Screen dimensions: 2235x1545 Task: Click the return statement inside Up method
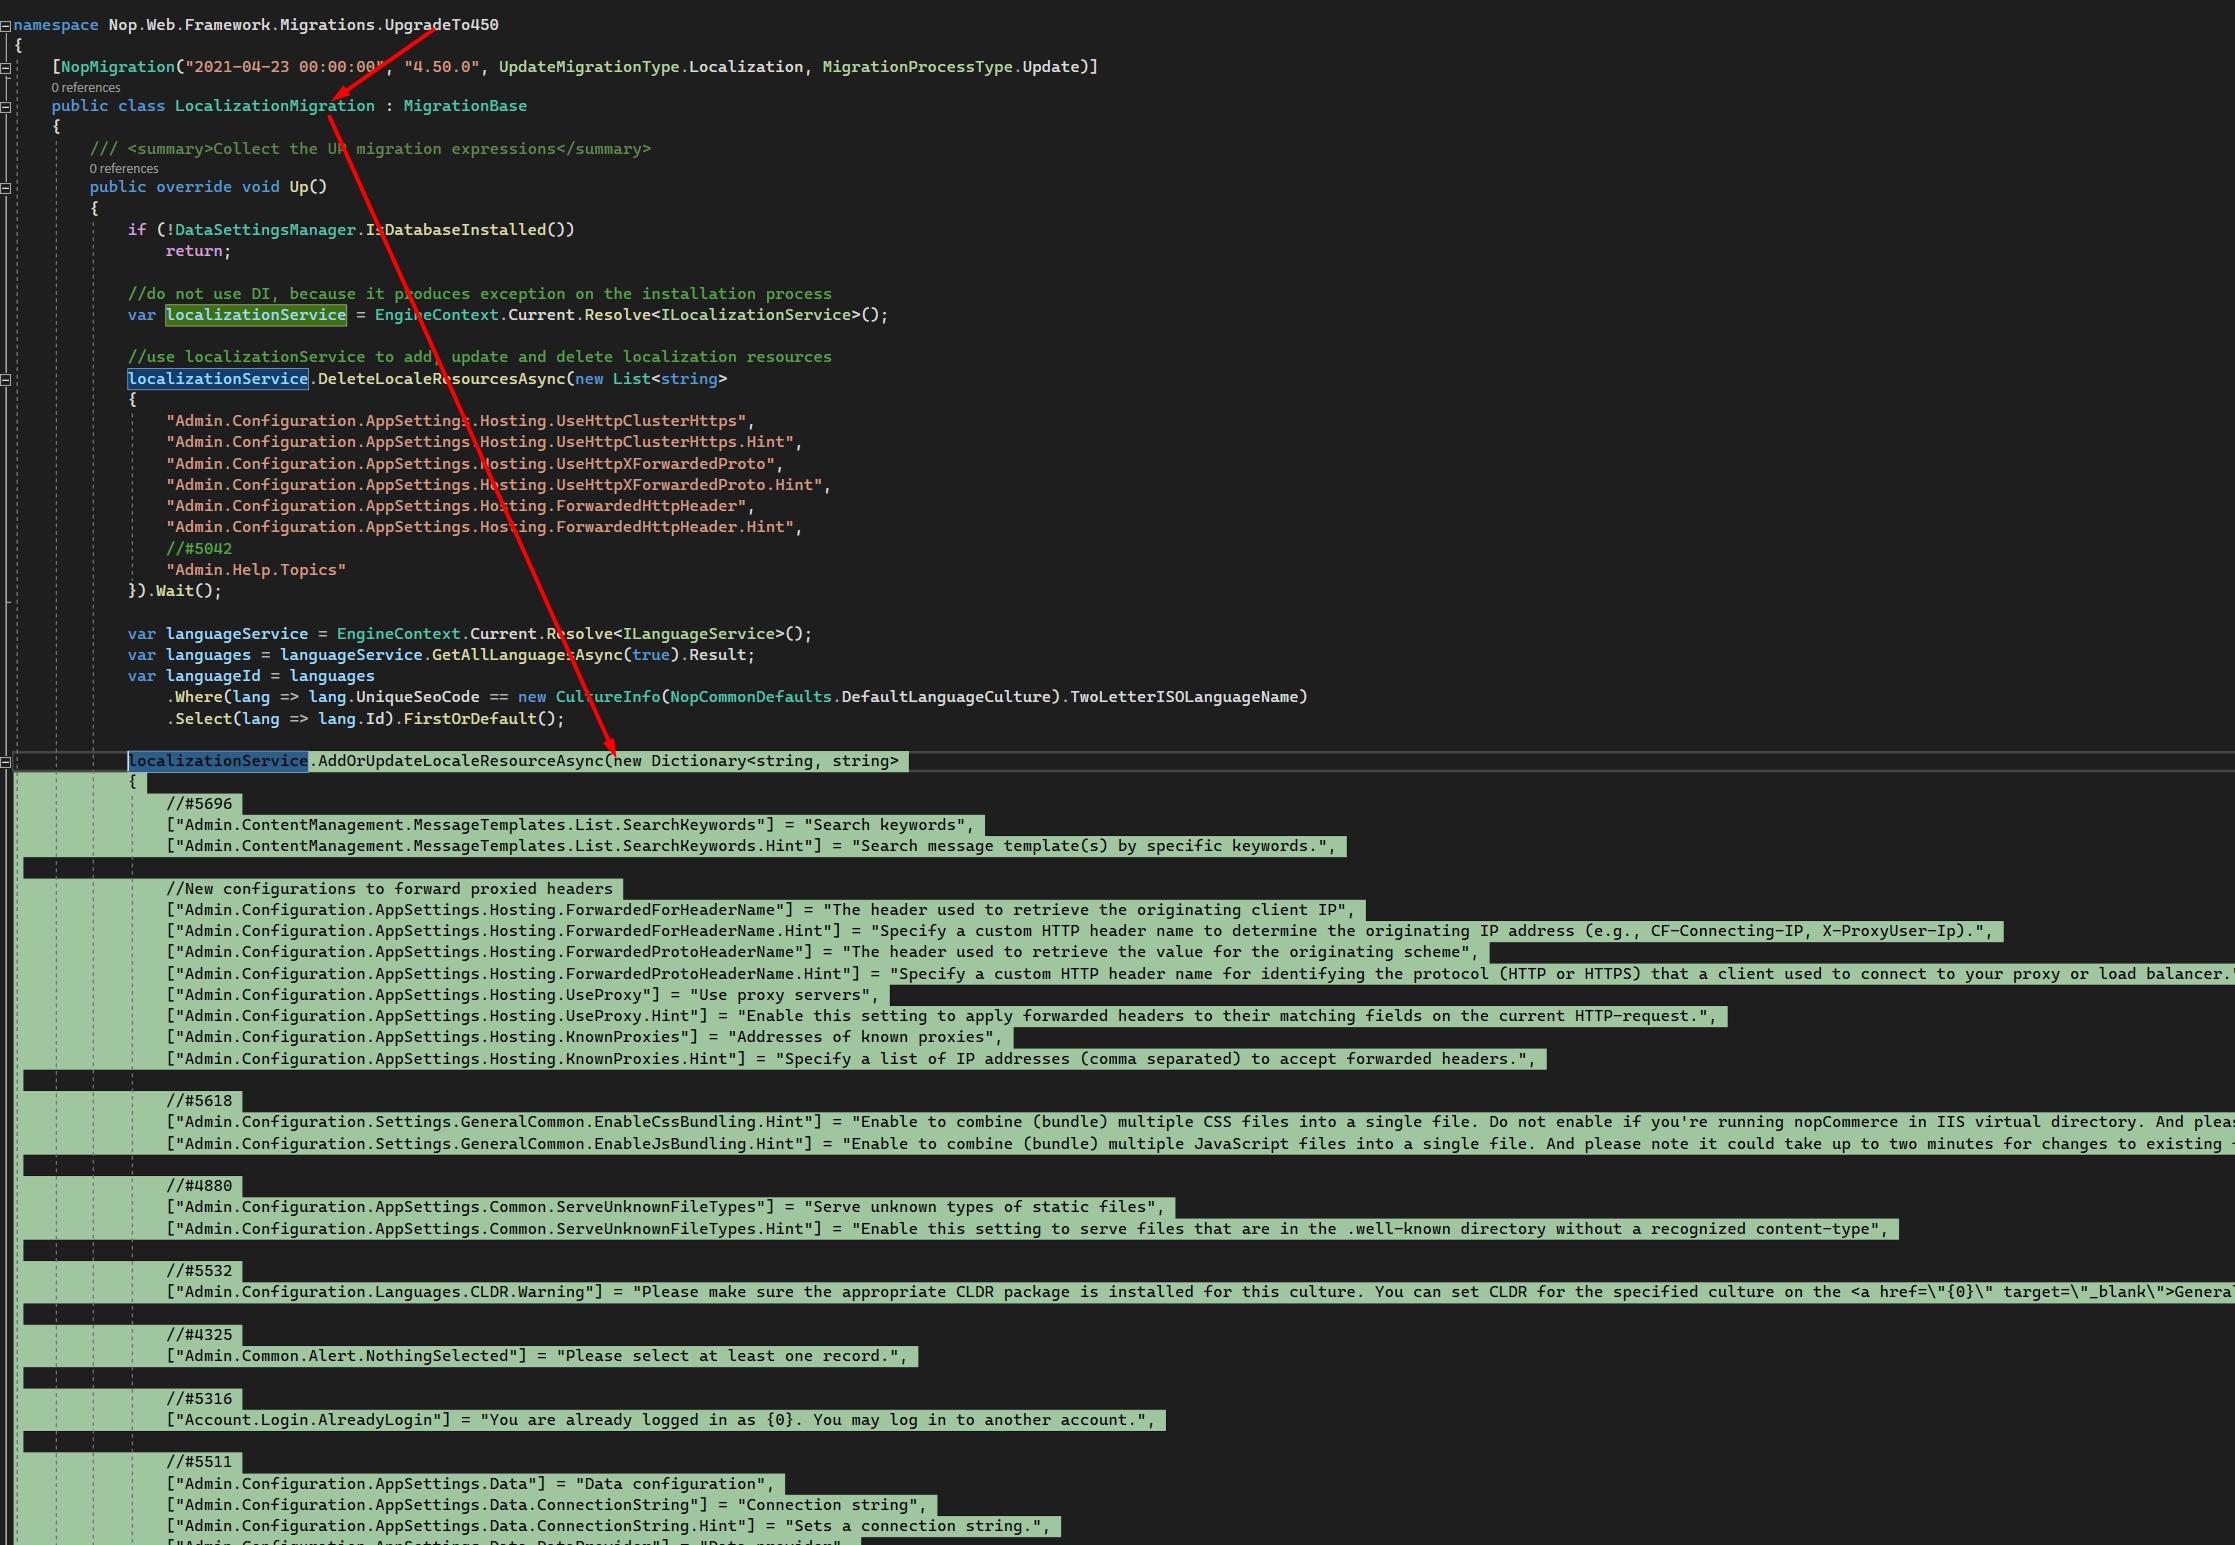[193, 251]
